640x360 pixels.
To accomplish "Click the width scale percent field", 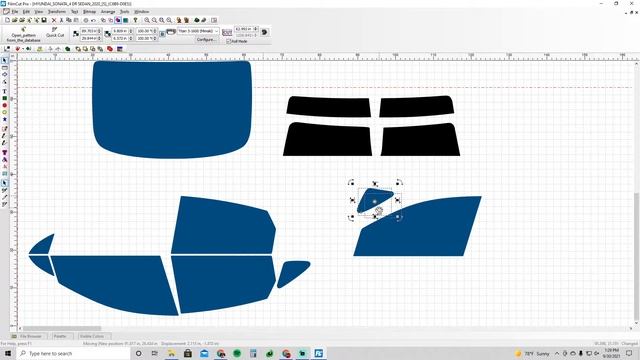I will (147, 31).
